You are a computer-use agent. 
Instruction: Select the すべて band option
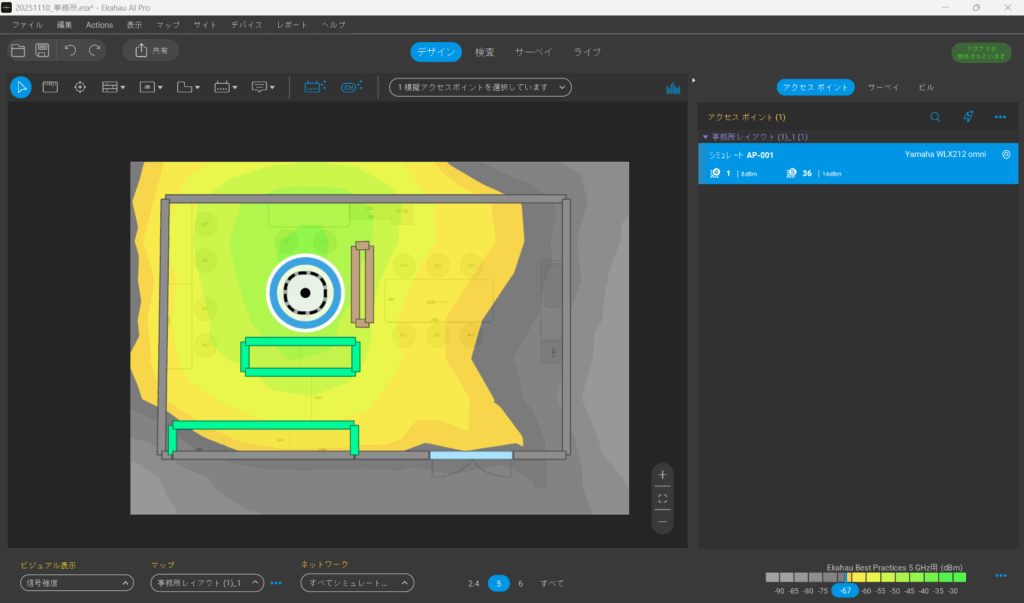click(552, 583)
